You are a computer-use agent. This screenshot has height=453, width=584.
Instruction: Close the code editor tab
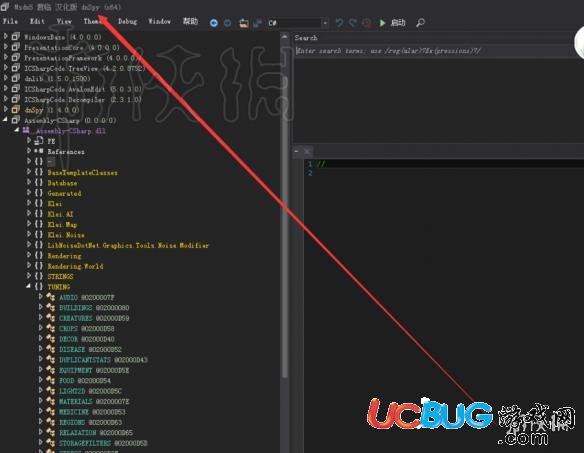click(307, 152)
